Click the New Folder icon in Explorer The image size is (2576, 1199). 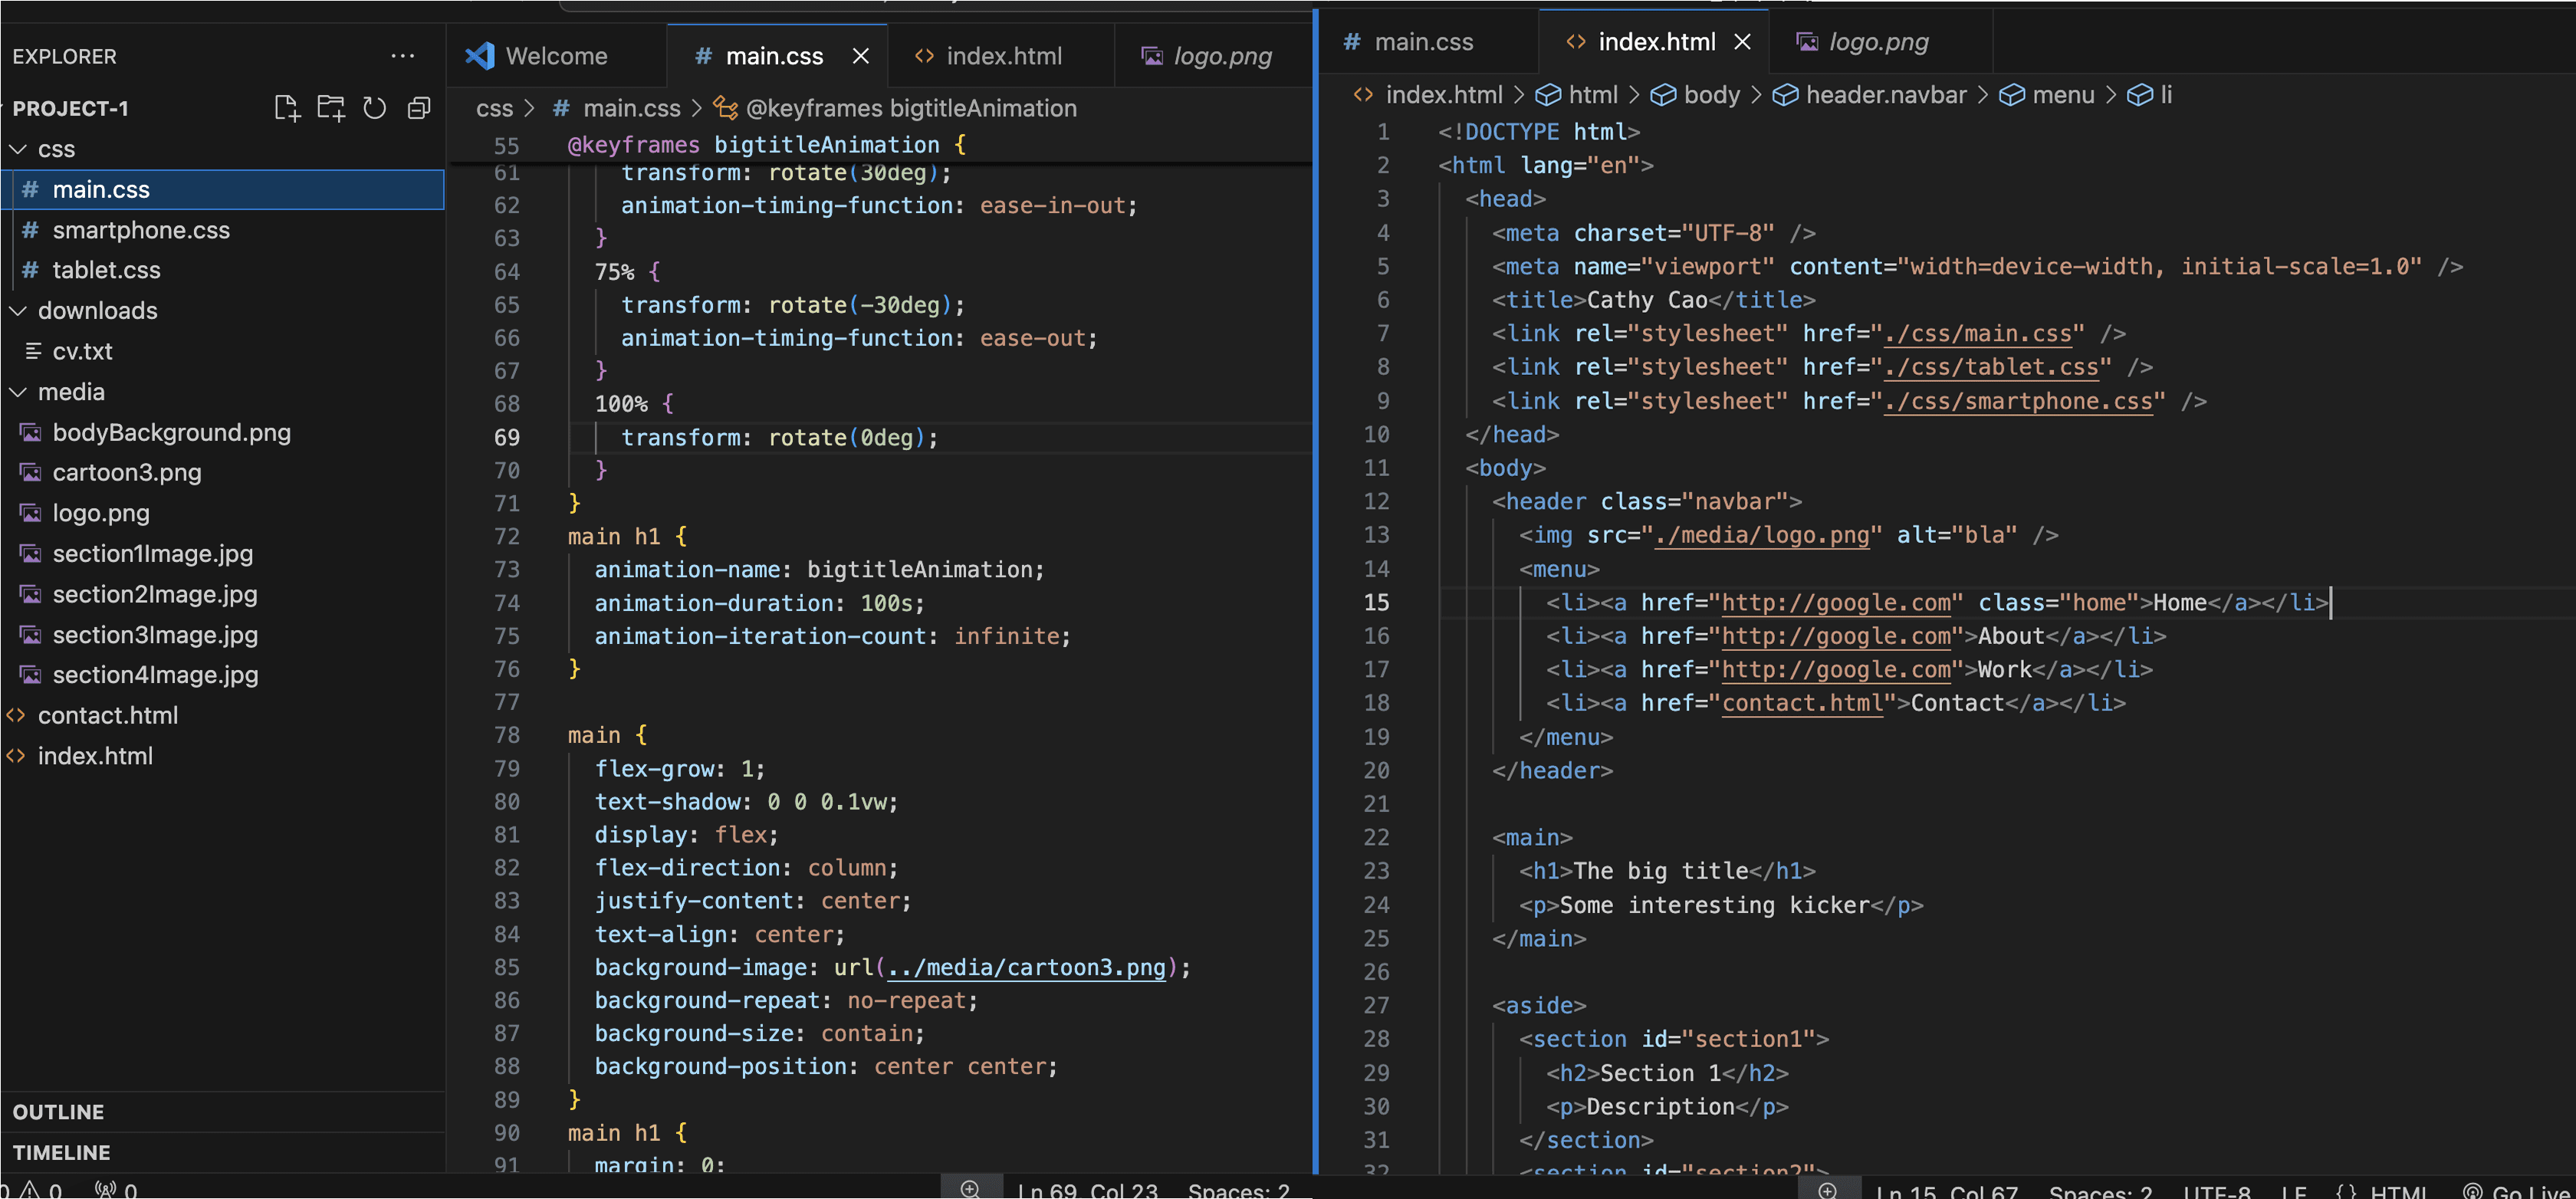330,108
